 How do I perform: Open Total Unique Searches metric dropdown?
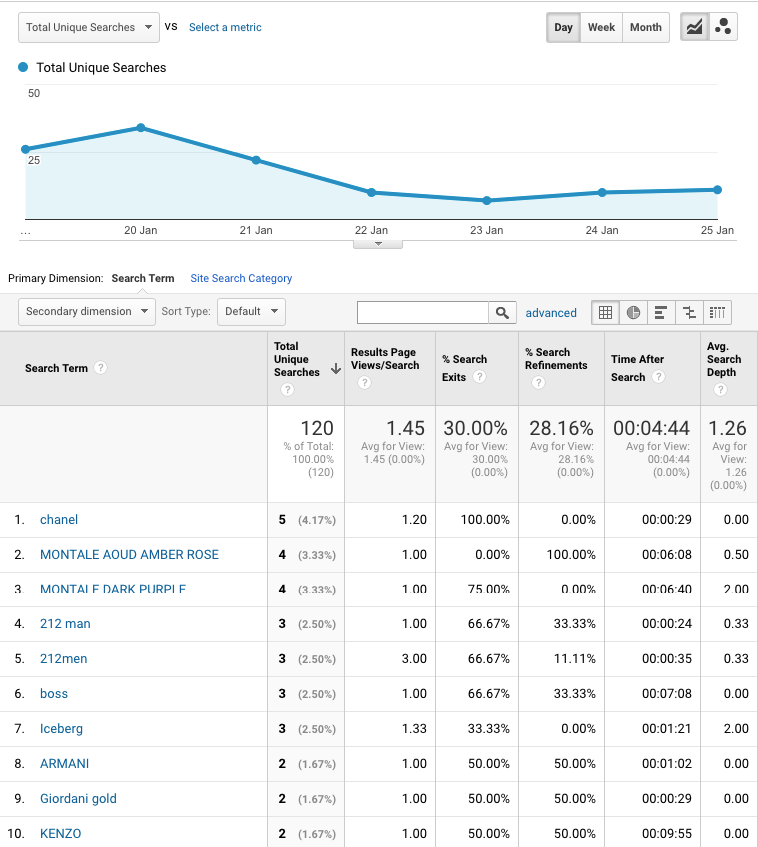click(89, 28)
